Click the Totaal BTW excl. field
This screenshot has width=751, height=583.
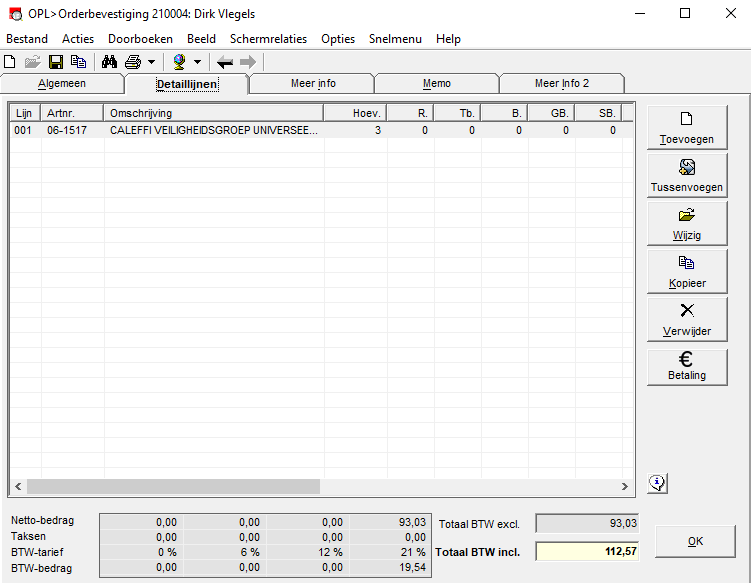click(587, 523)
